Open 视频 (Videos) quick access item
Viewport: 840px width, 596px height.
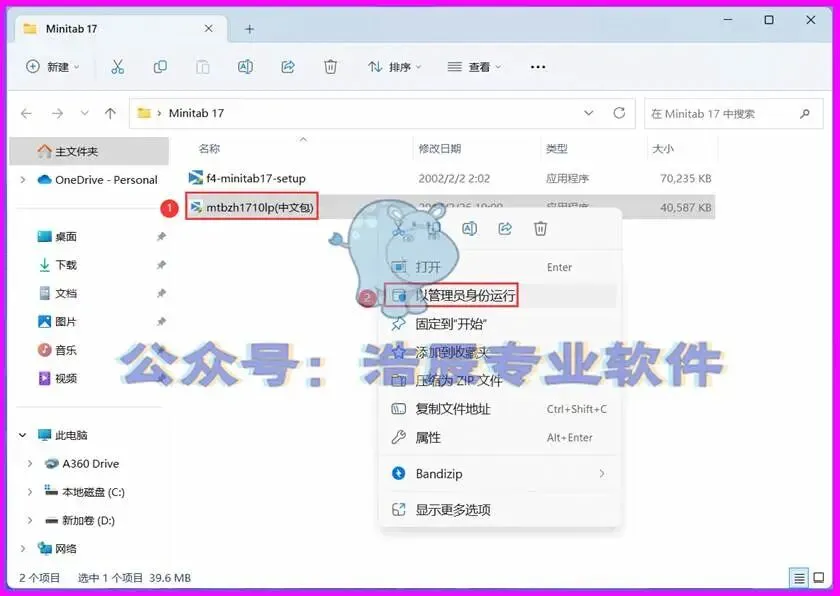click(x=57, y=379)
